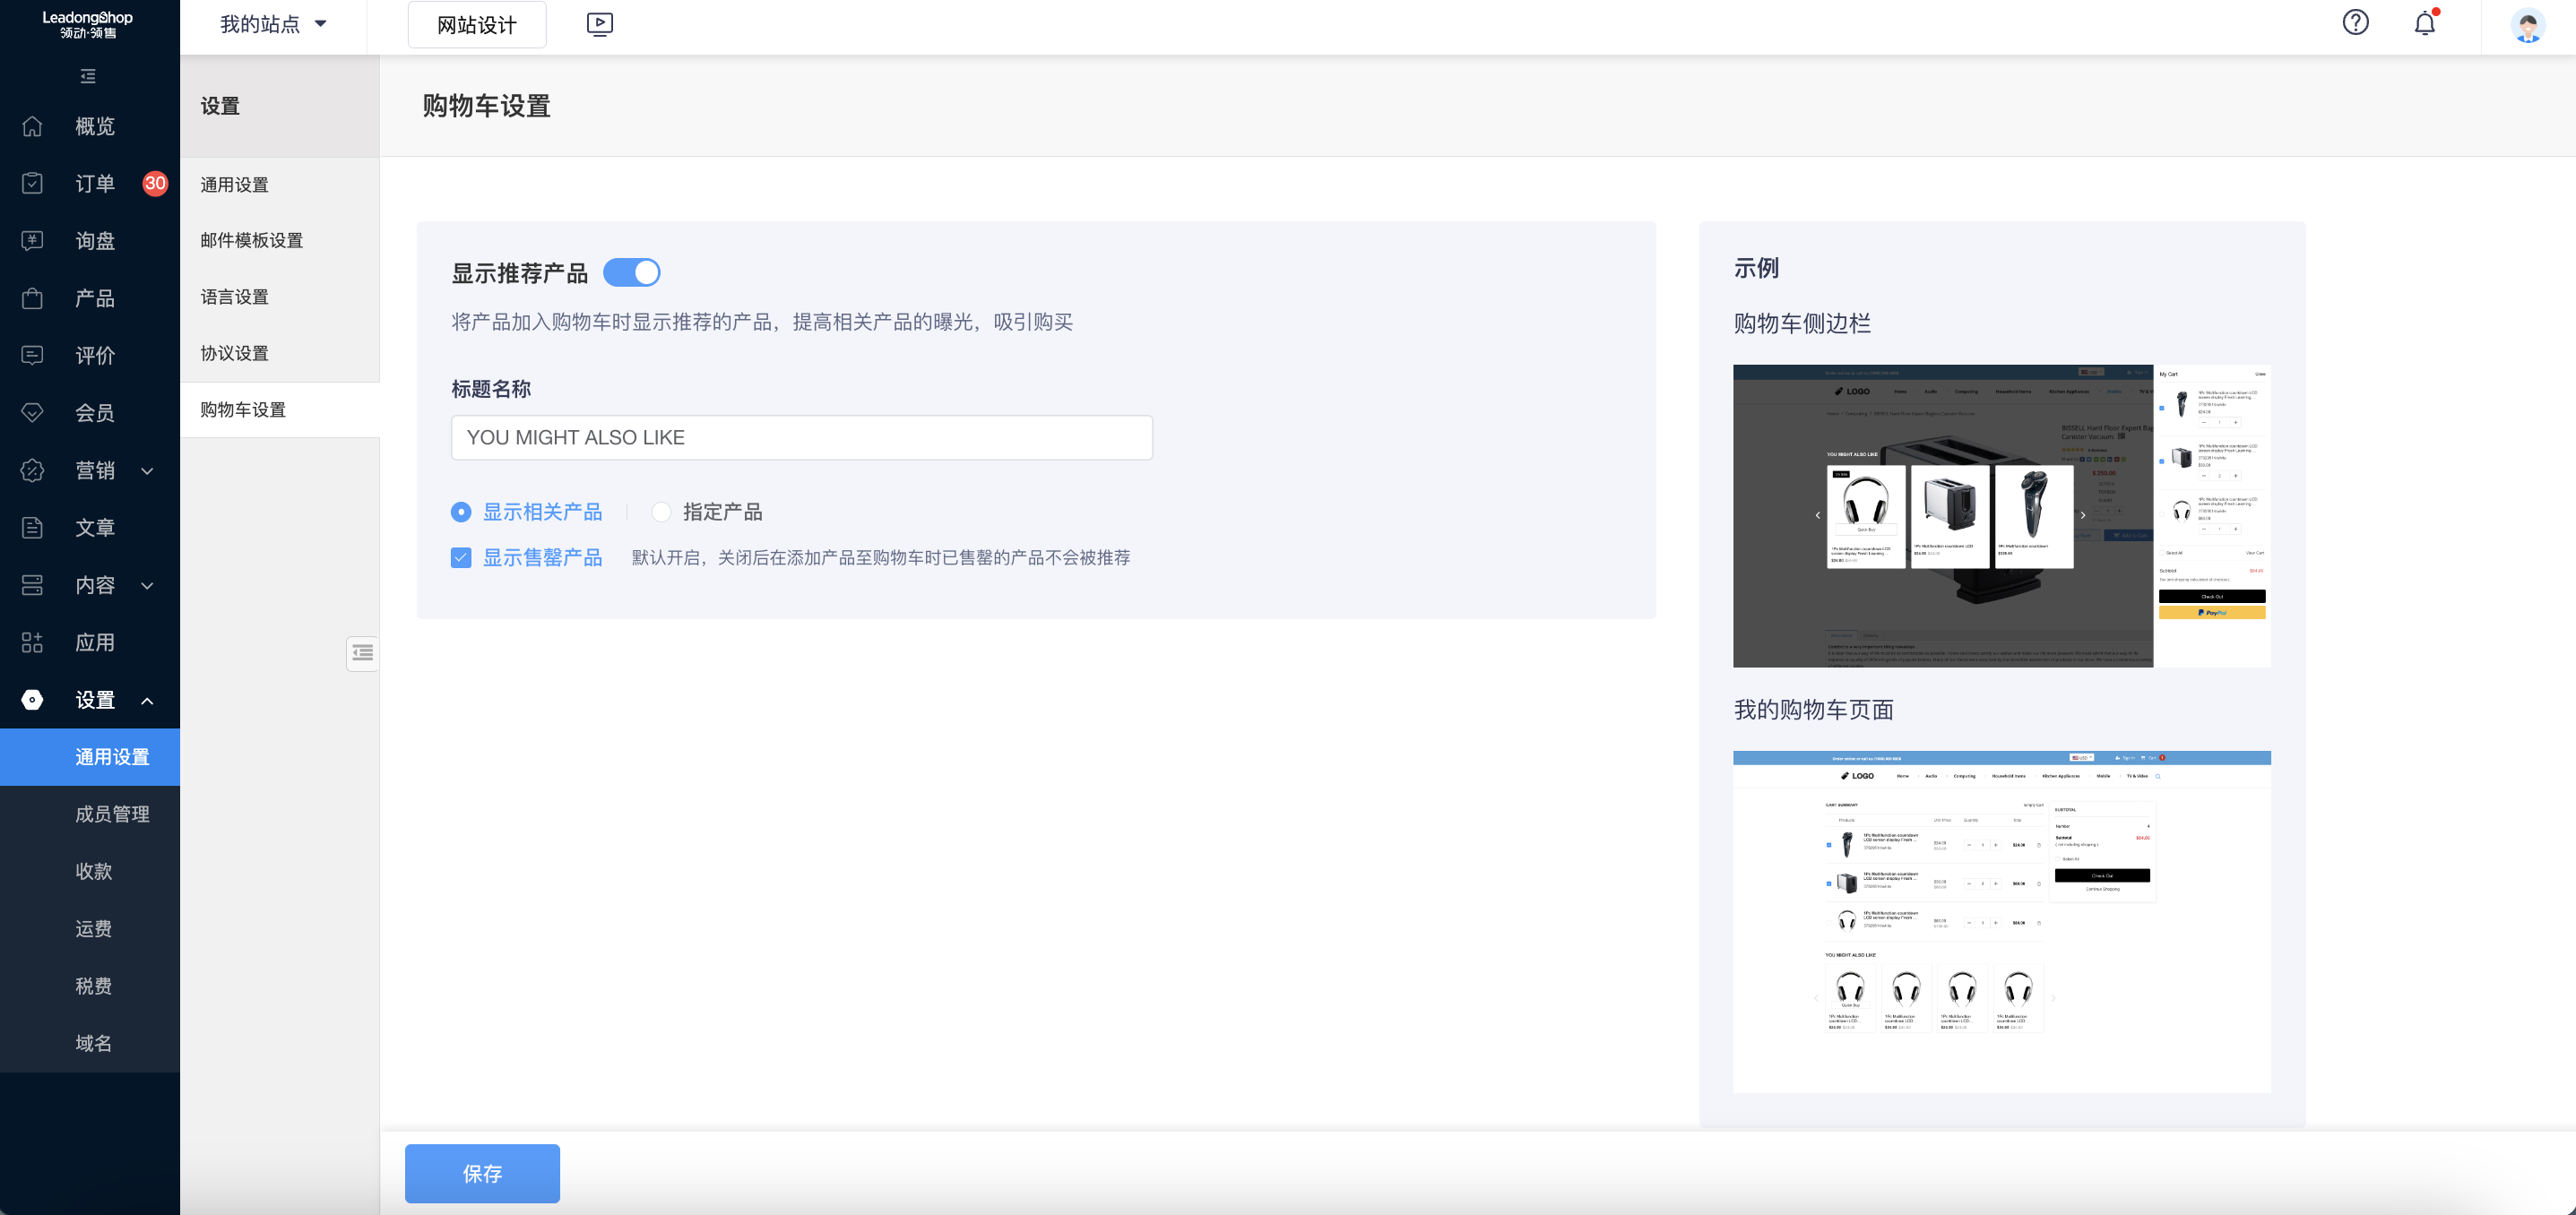Open the 产品 products section
The width and height of the screenshot is (2576, 1215).
click(94, 298)
